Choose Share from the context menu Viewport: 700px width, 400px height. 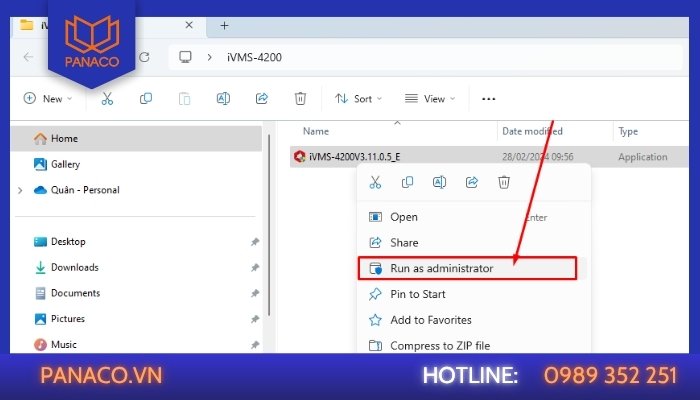pos(474,243)
